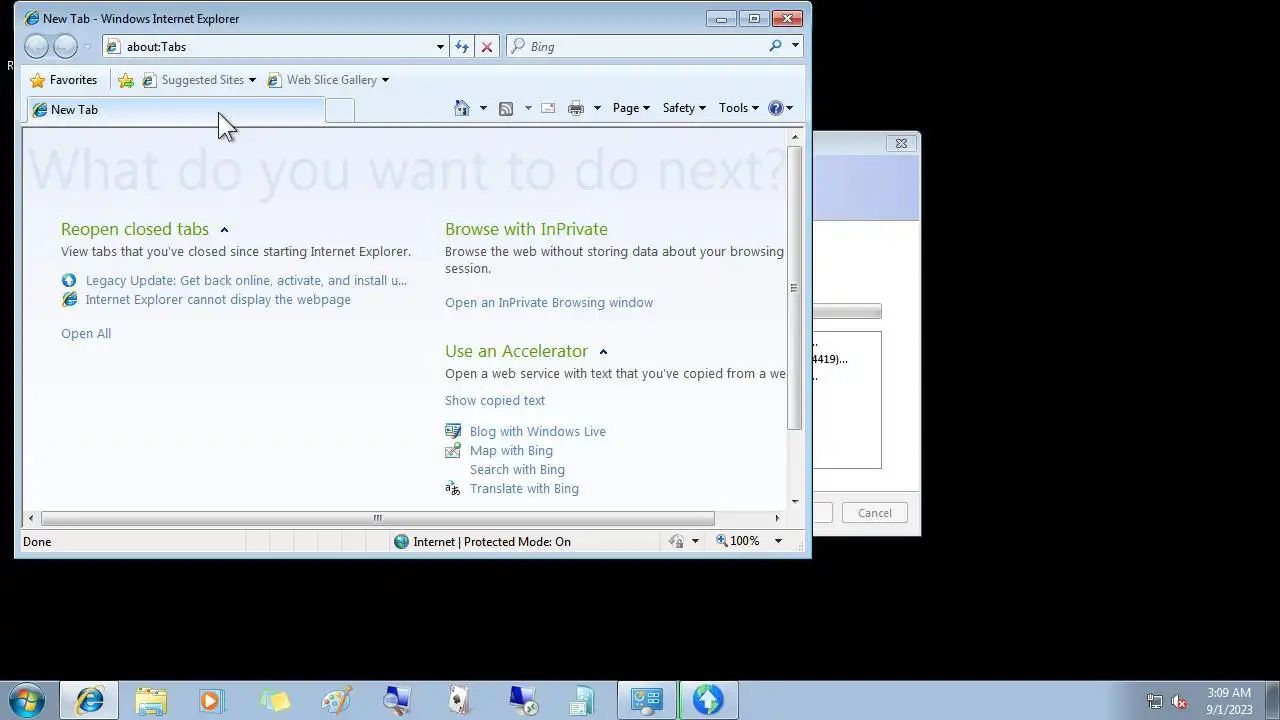The height and width of the screenshot is (720, 1280).
Task: Click Open an InPrivate Browsing window
Action: coord(549,302)
